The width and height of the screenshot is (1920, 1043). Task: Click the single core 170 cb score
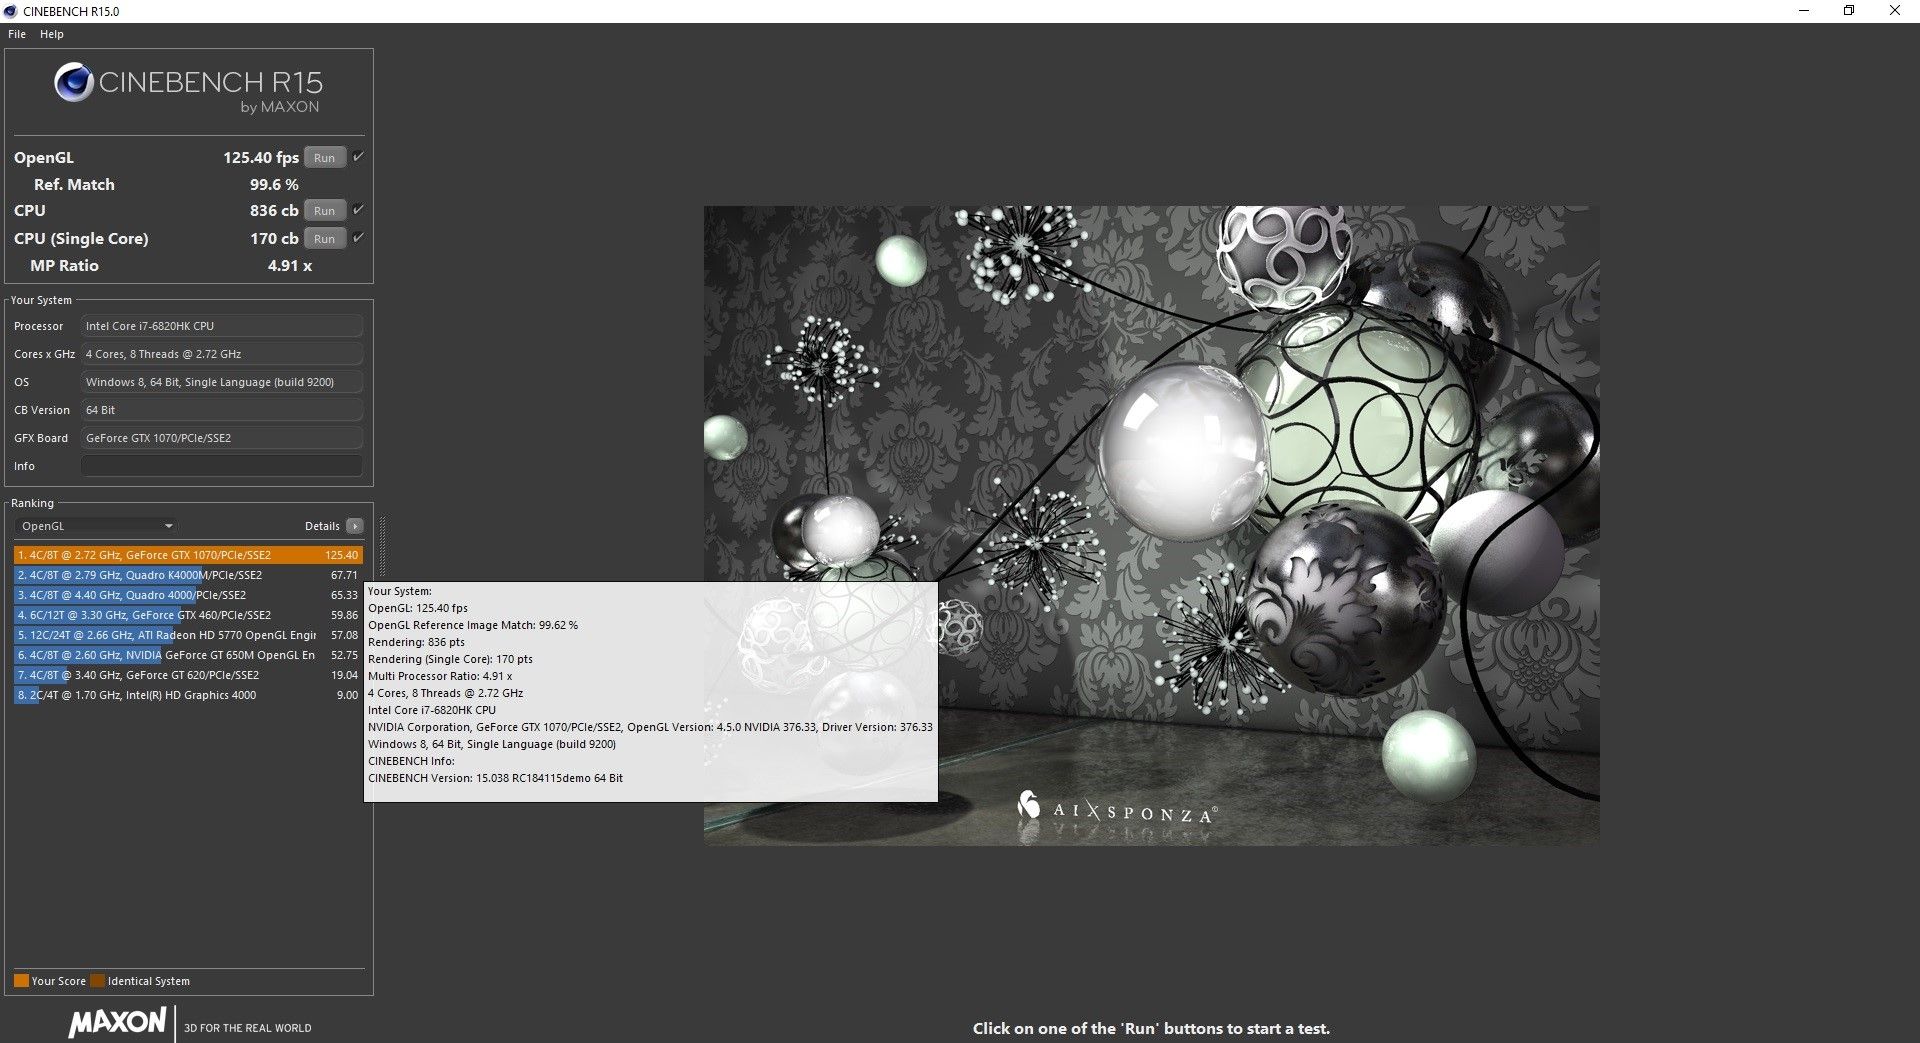point(274,239)
